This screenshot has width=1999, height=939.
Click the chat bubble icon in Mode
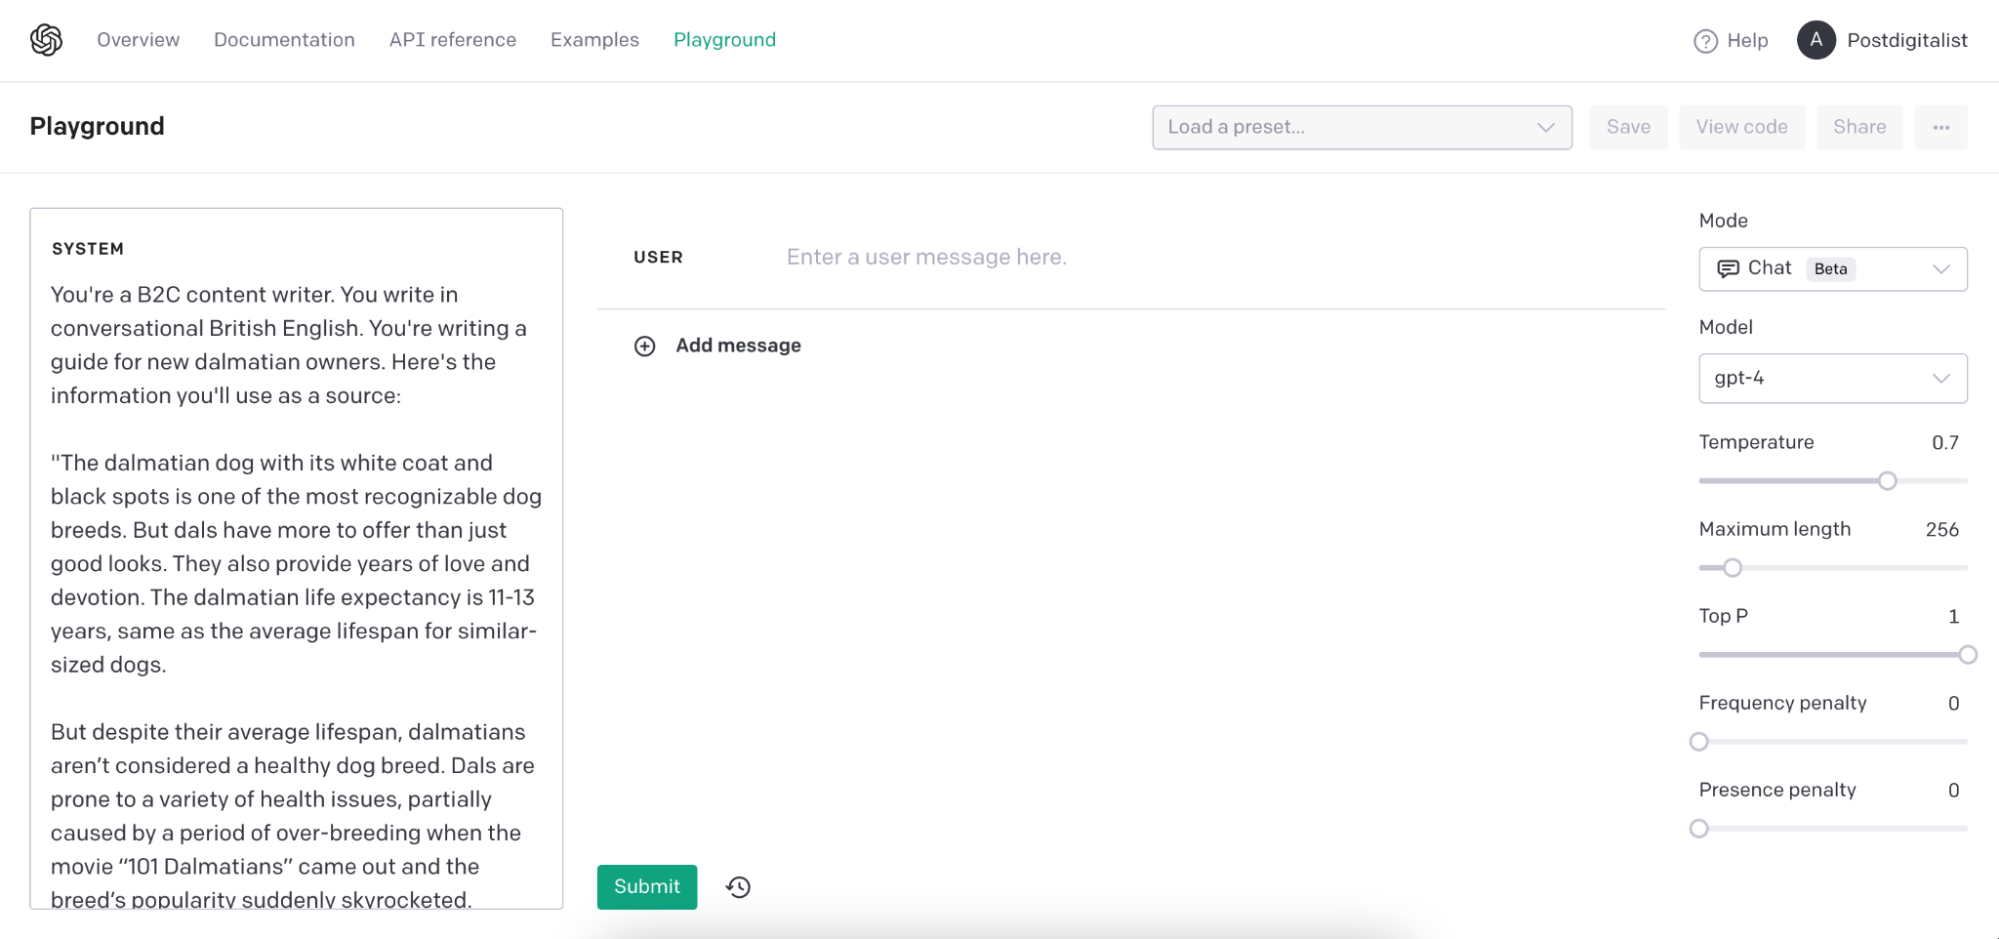point(1727,268)
